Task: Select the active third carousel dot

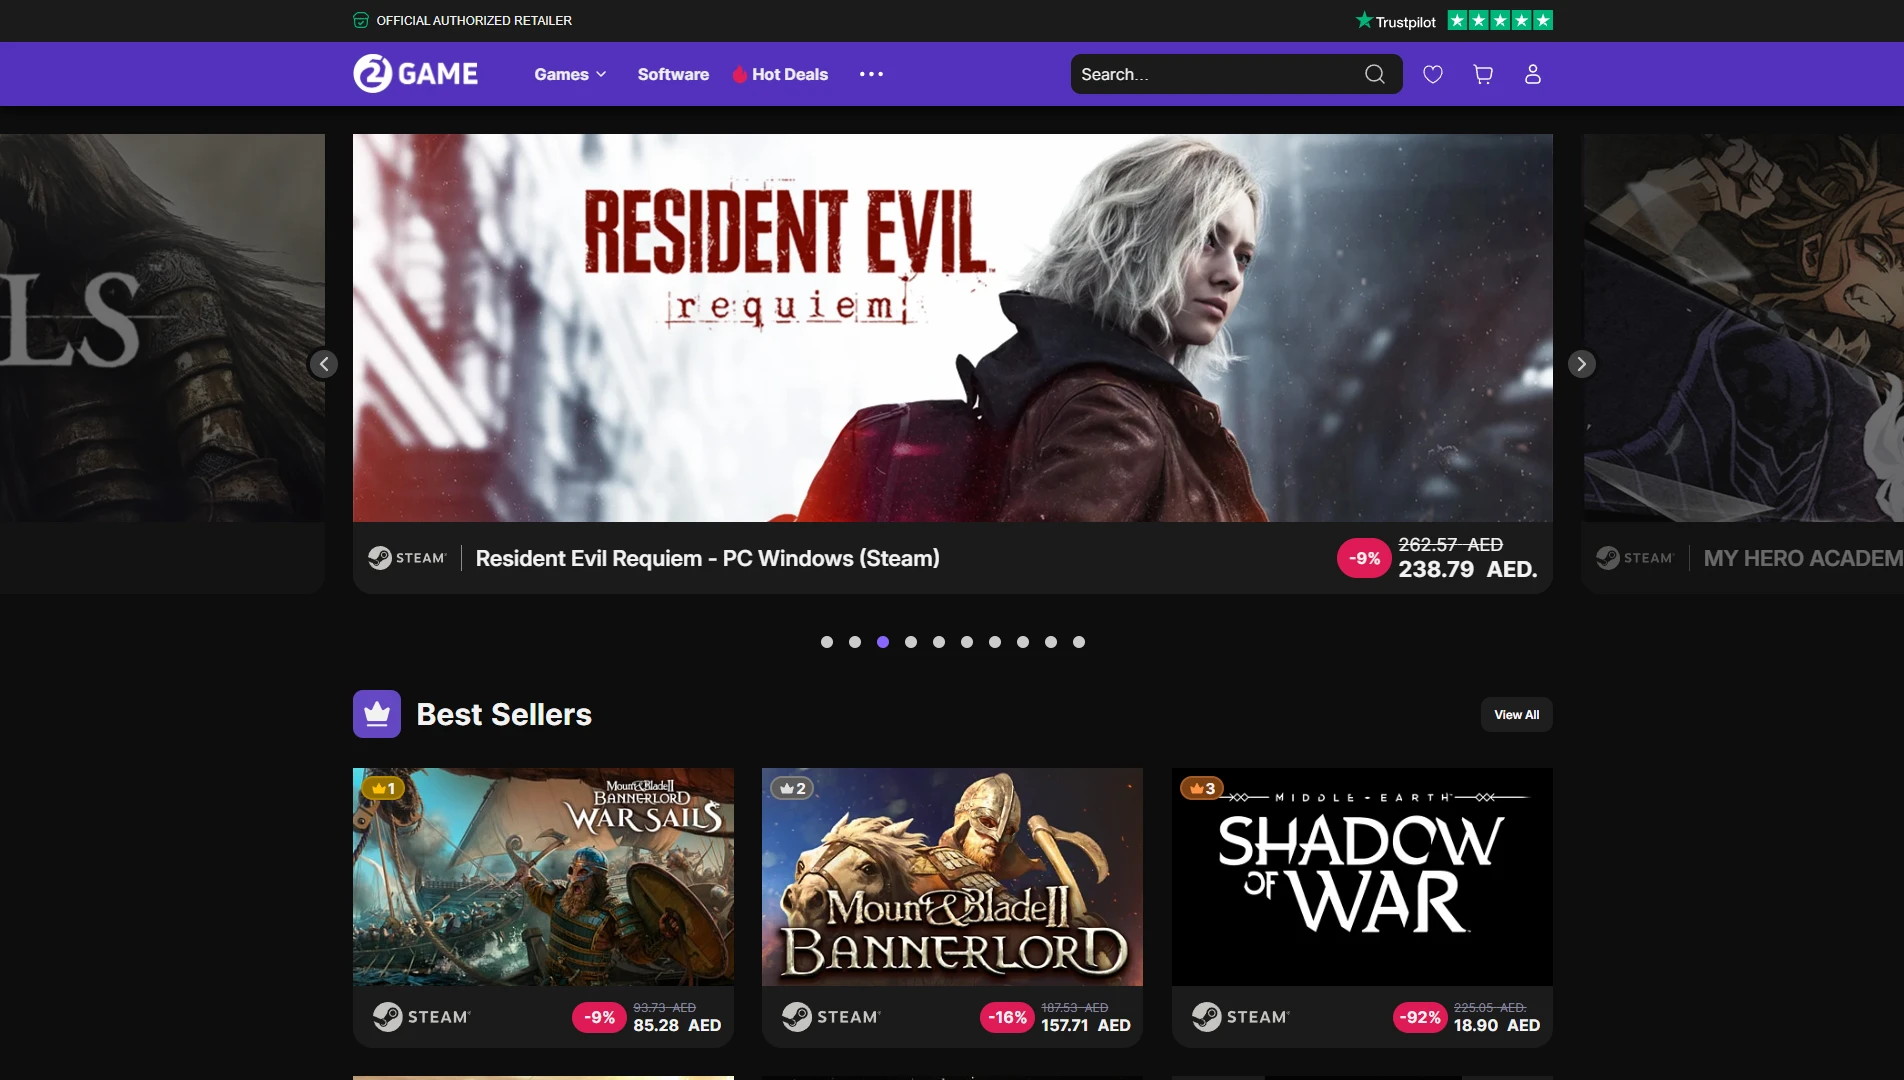Action: click(883, 642)
